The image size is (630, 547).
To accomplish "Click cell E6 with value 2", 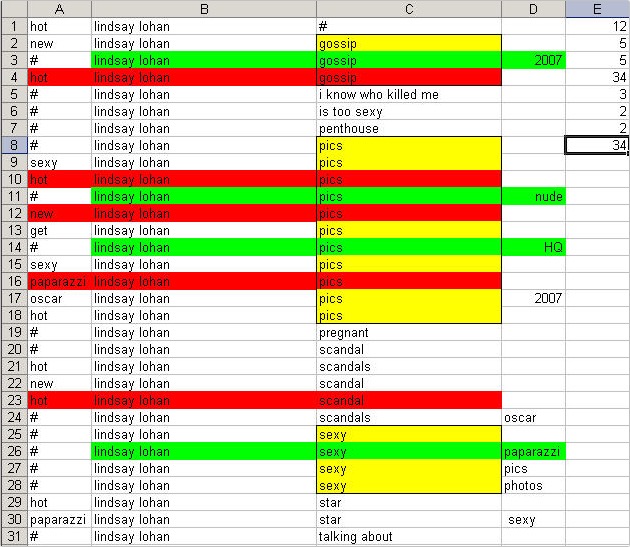I will click(x=597, y=111).
